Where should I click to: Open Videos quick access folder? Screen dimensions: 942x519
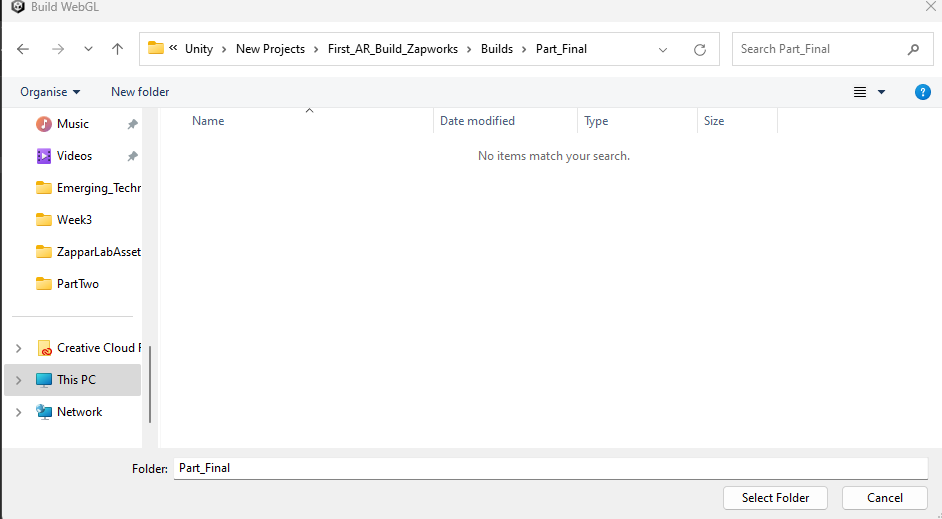point(74,156)
